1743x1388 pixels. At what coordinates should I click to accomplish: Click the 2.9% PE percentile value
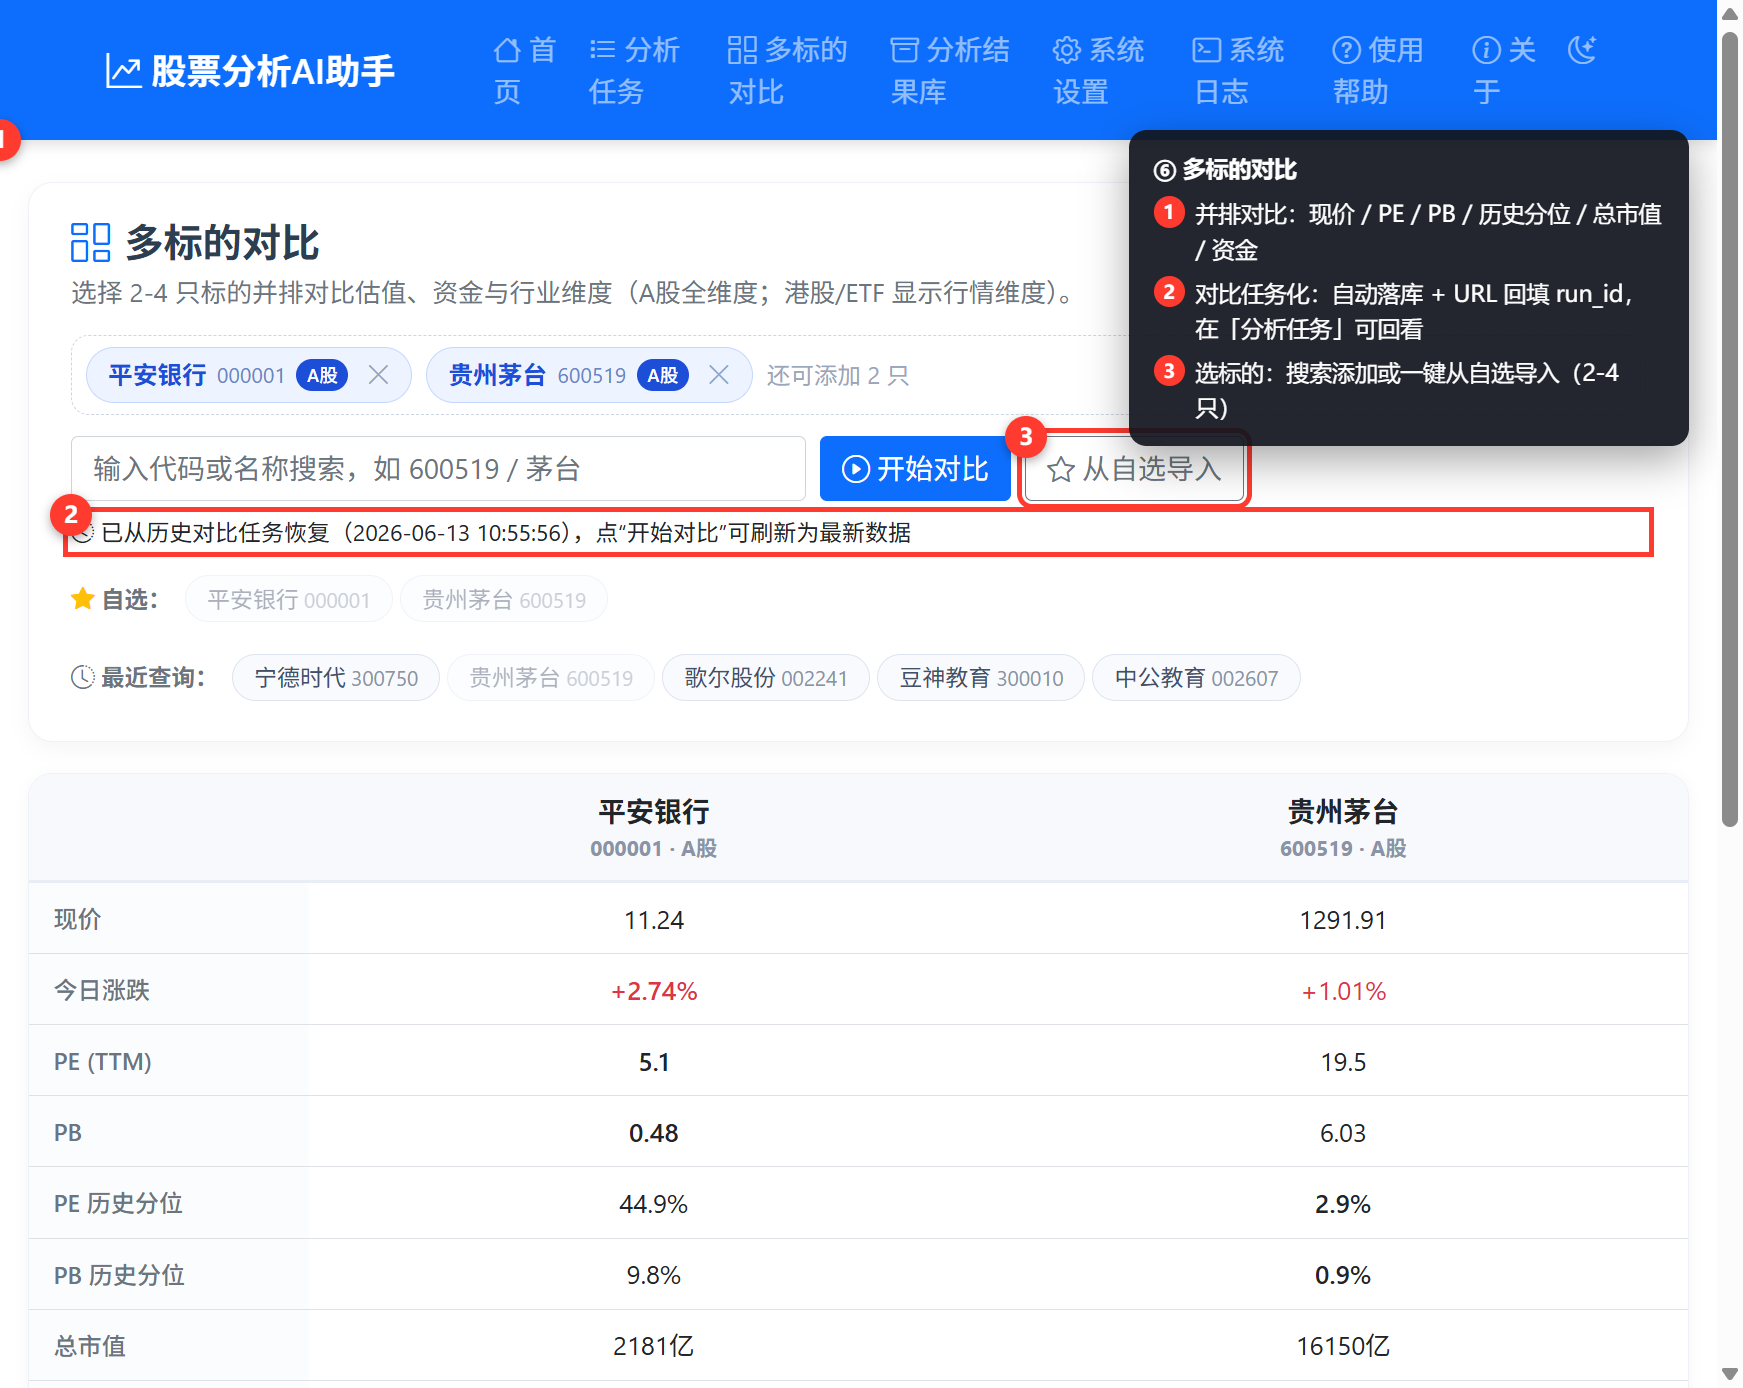pos(1343,1204)
